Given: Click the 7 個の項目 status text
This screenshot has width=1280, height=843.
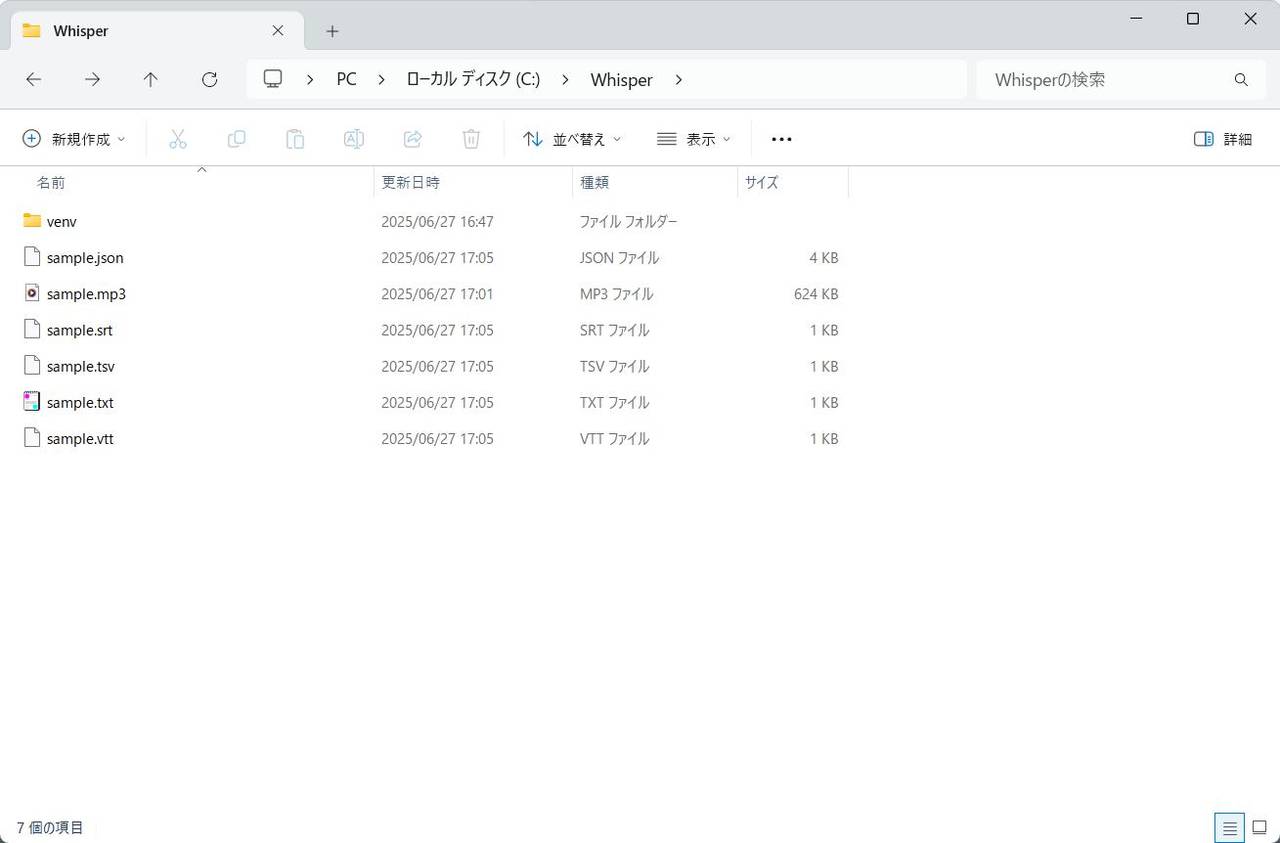Looking at the screenshot, I should tap(50, 828).
